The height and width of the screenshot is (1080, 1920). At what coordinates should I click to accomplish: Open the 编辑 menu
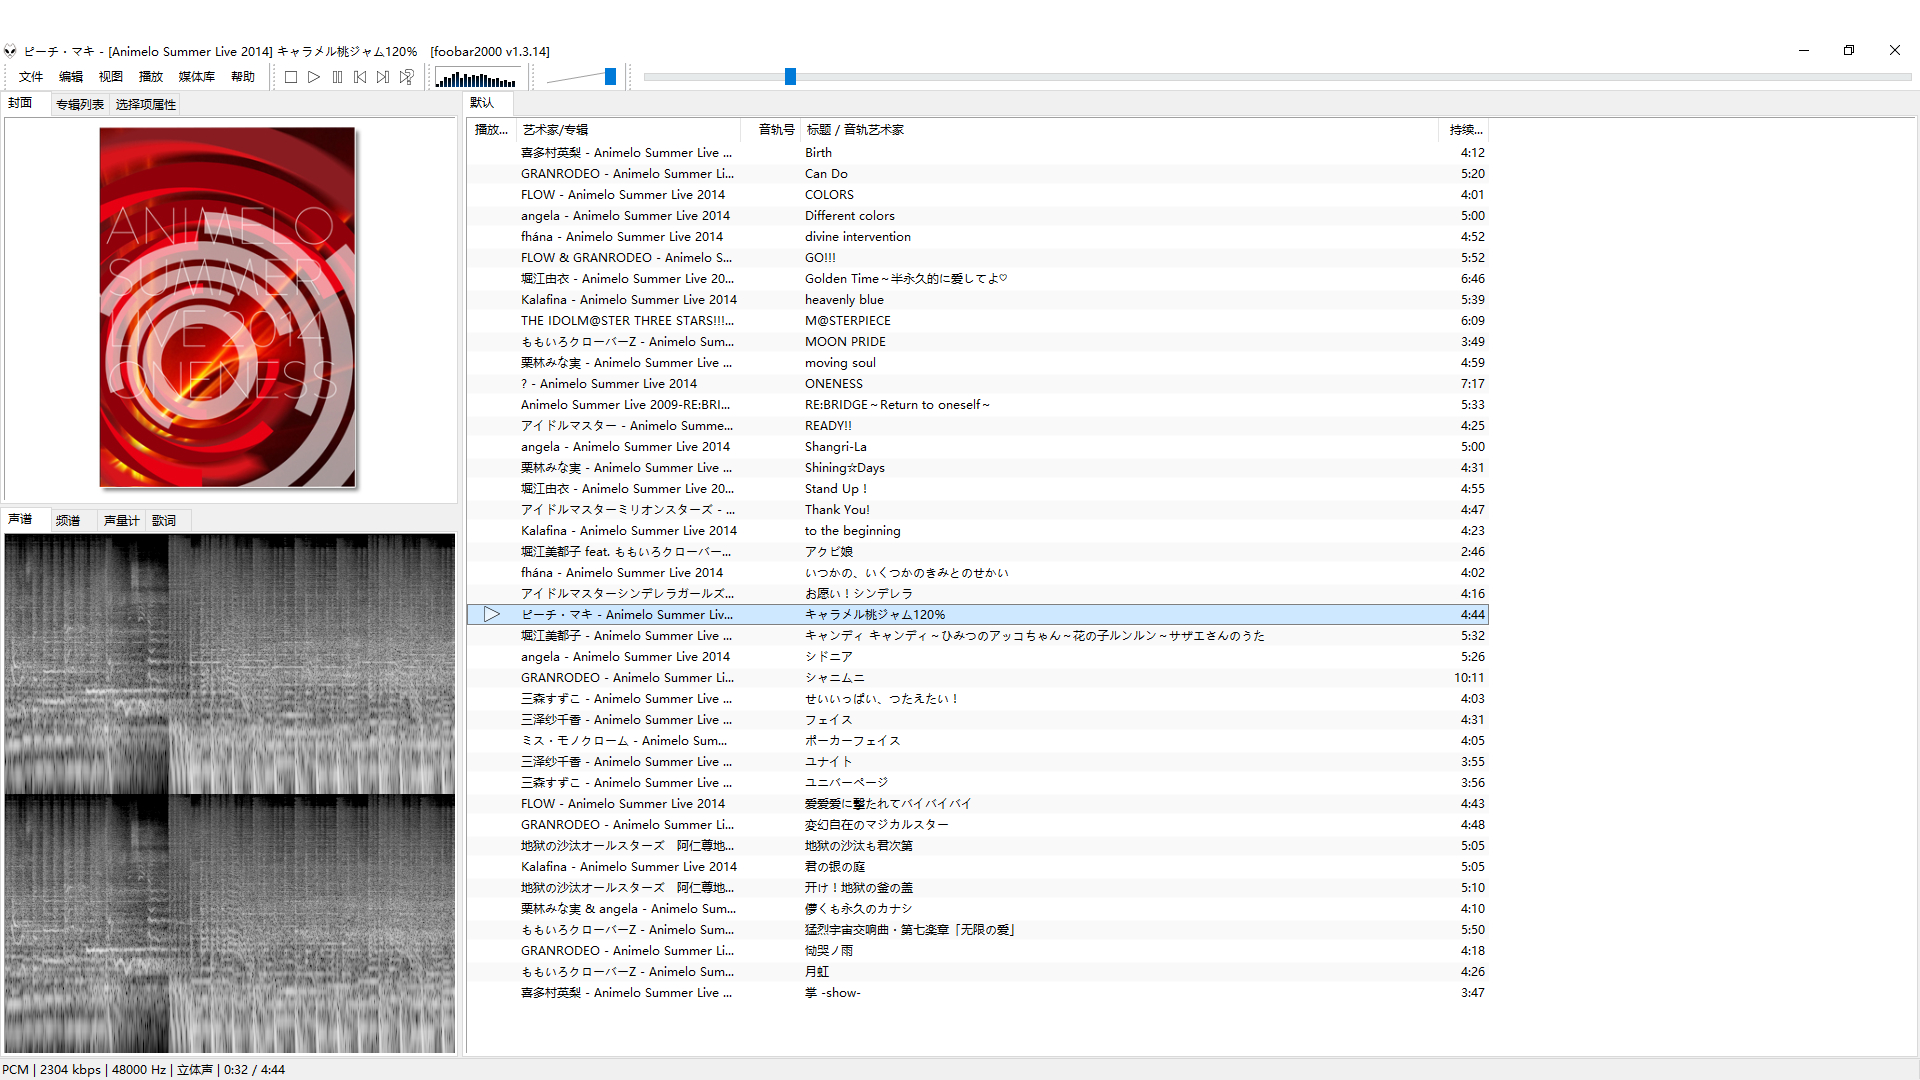click(71, 77)
